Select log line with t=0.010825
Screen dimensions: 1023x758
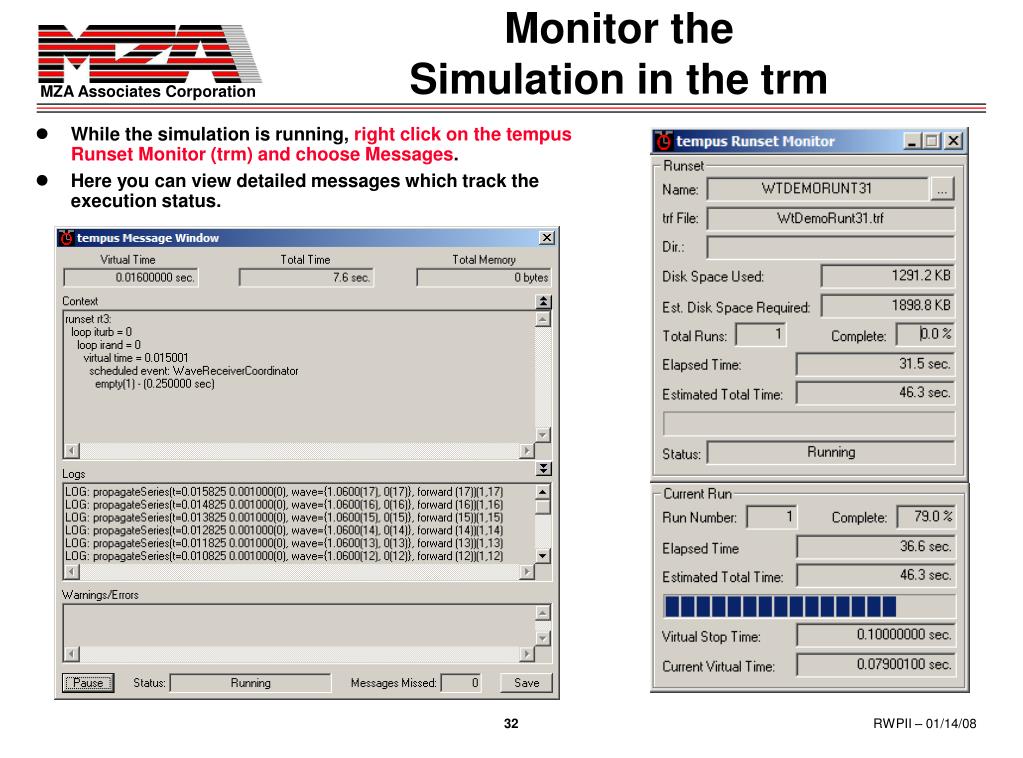pos(284,556)
